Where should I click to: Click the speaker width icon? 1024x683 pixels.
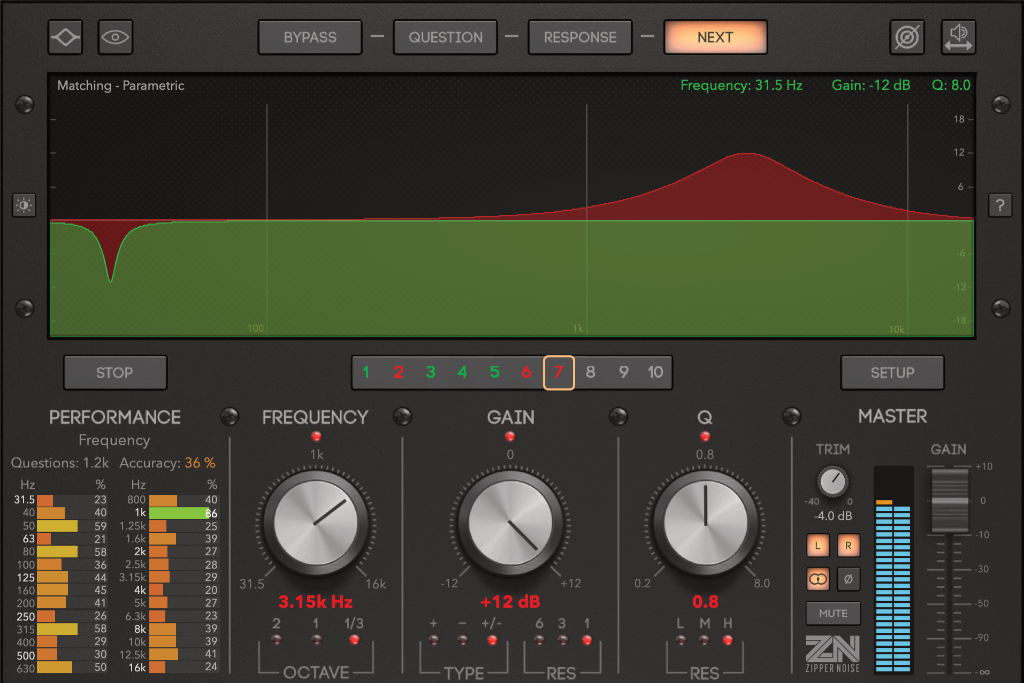958,37
